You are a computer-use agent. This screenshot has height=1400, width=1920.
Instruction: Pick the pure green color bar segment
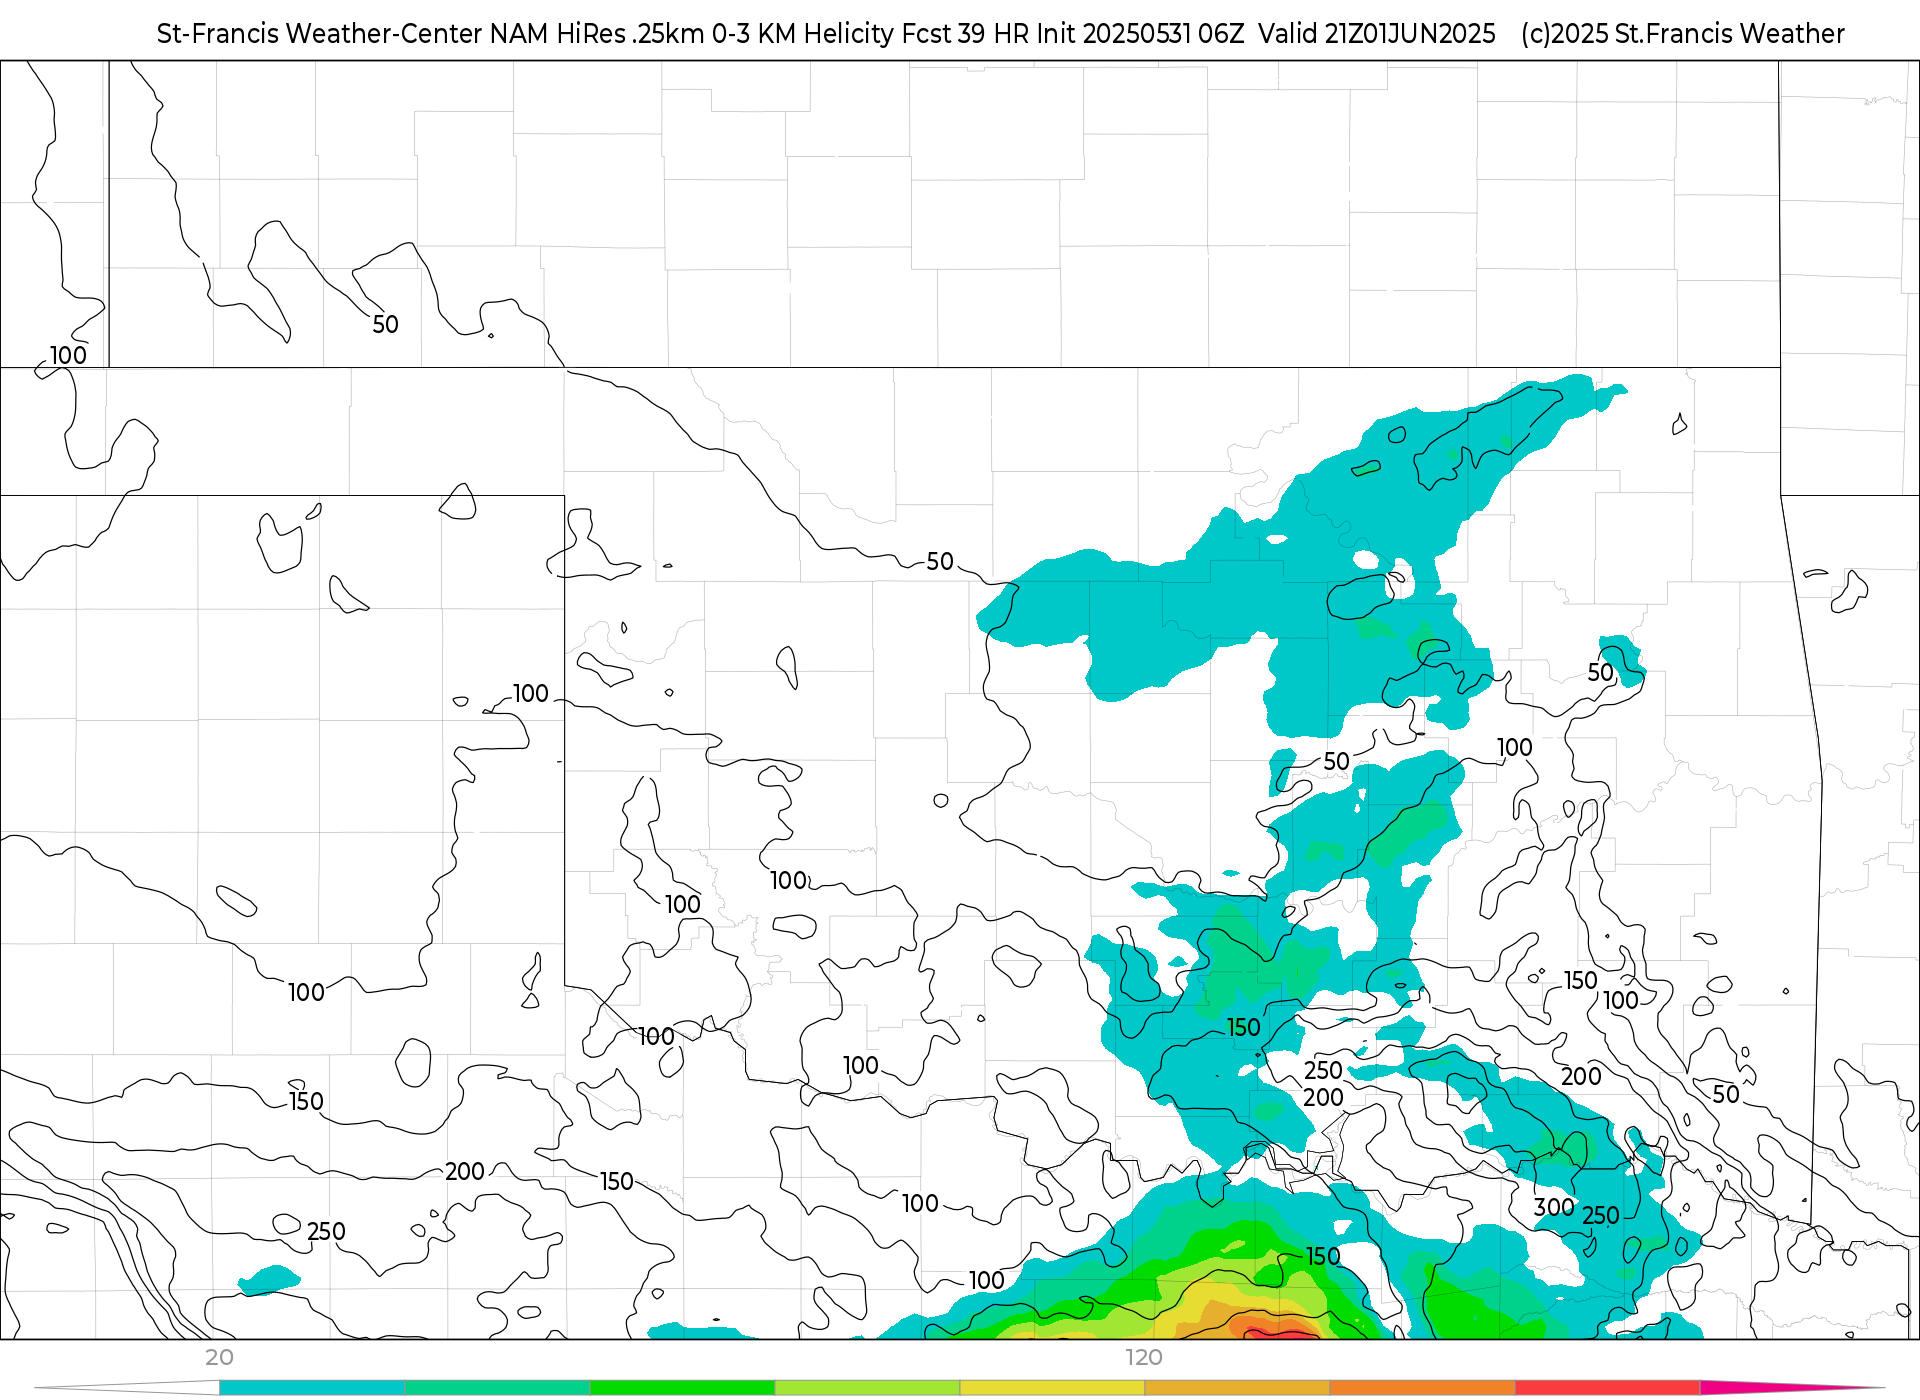[682, 1388]
